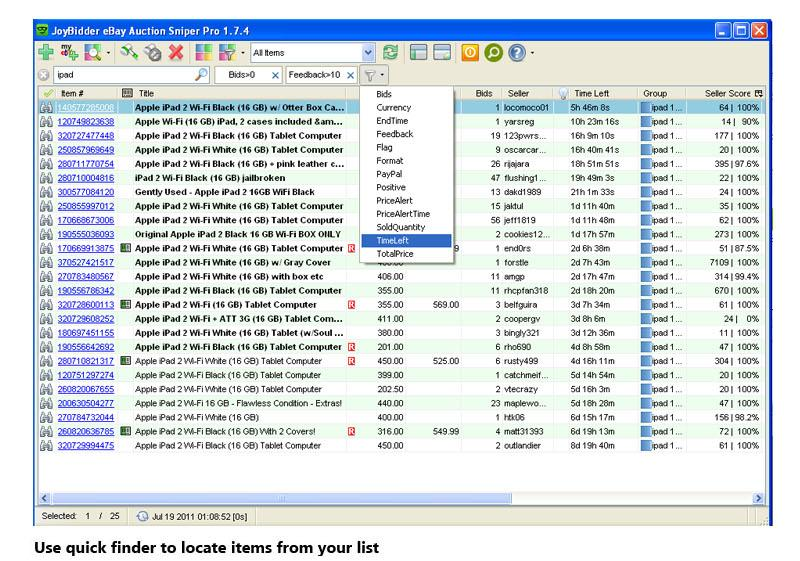800x561 pixels.
Task: Sort by Time Left column header
Action: [x=598, y=92]
